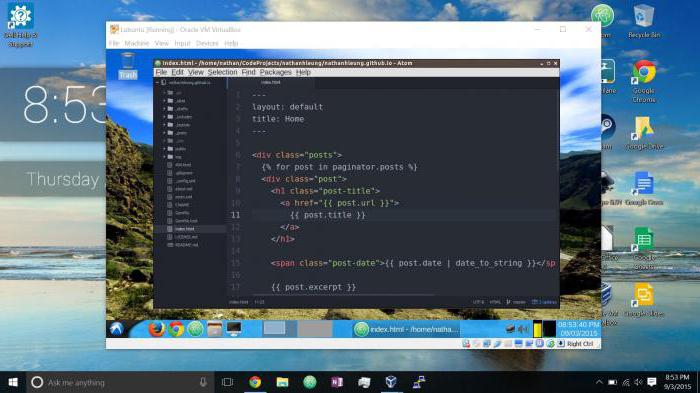Click the speaker volume icon in Lubuntu tray
Screen dimensions: 700x393
pyautogui.click(x=523, y=330)
